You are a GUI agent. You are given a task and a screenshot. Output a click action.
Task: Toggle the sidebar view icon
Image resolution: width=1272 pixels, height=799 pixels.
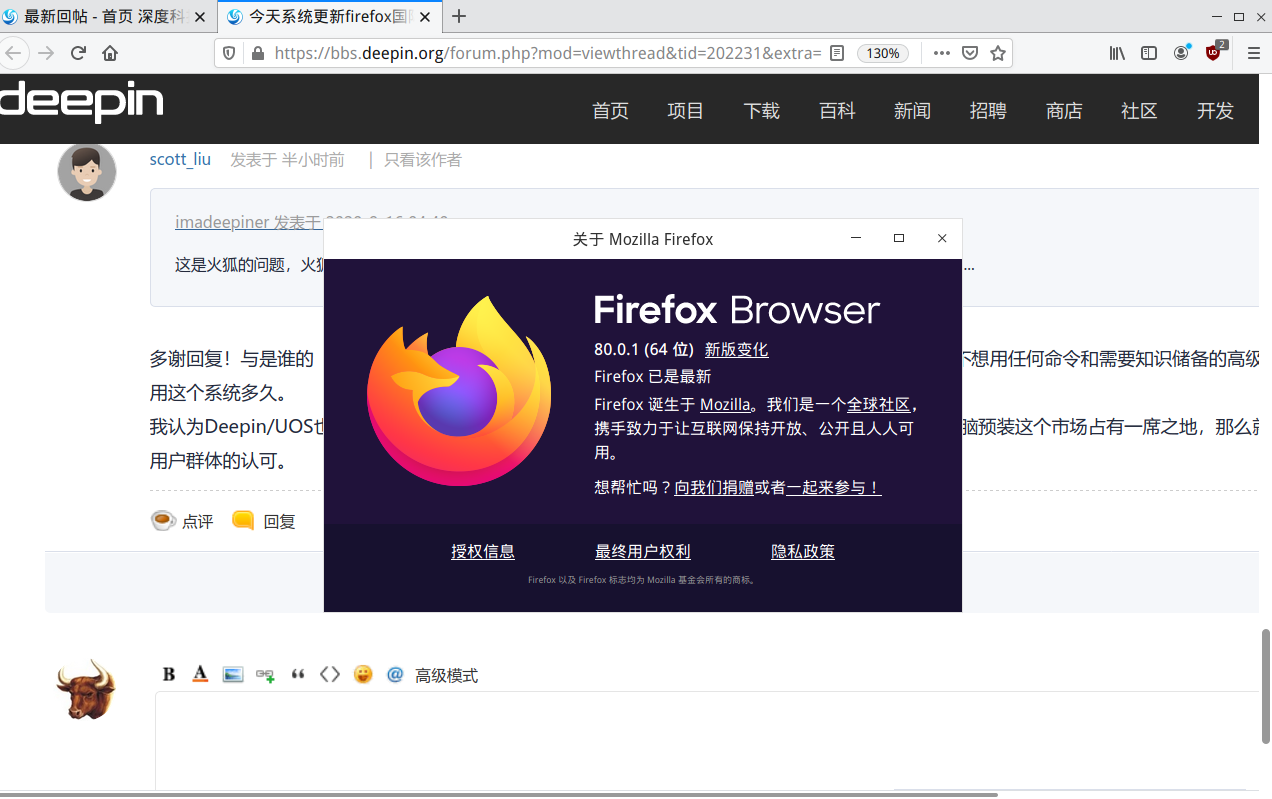[x=1149, y=53]
